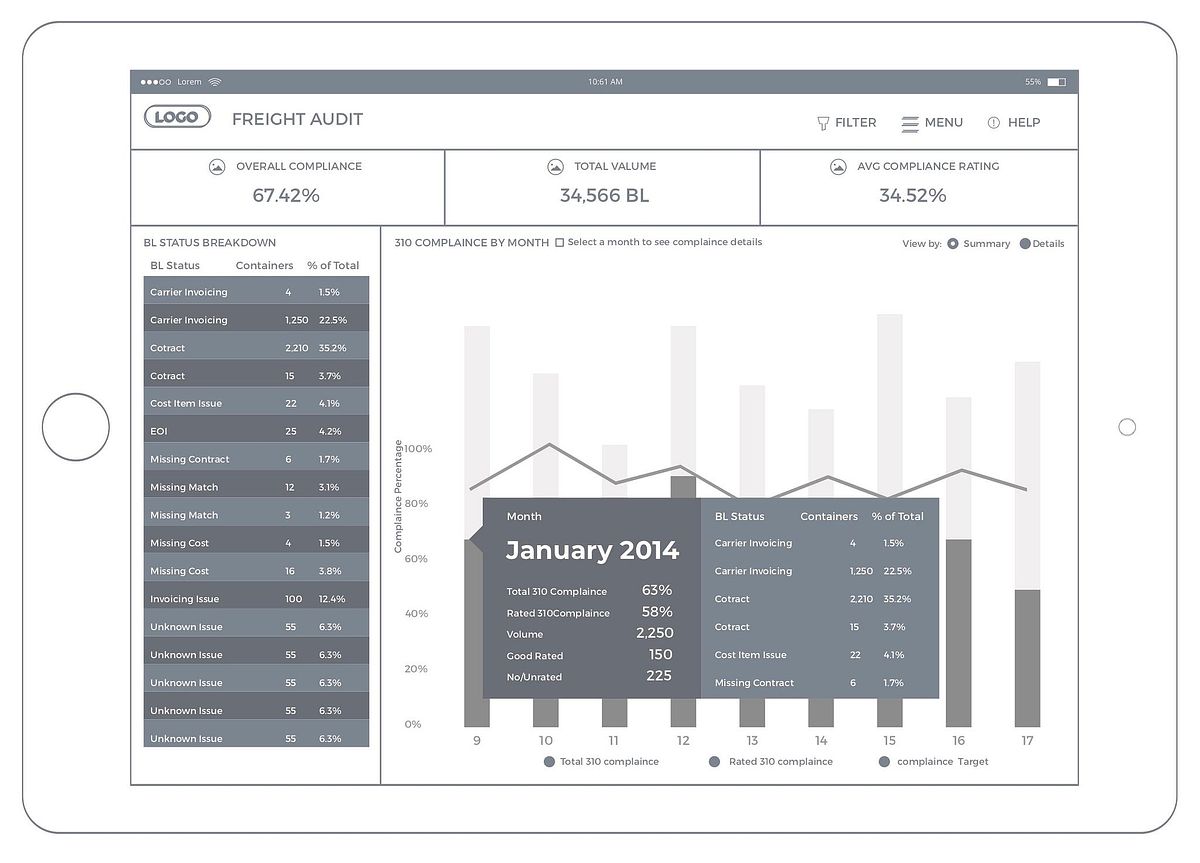Viewport: 1200px width, 863px height.
Task: Select month 16 bar on the chart
Action: (x=958, y=632)
